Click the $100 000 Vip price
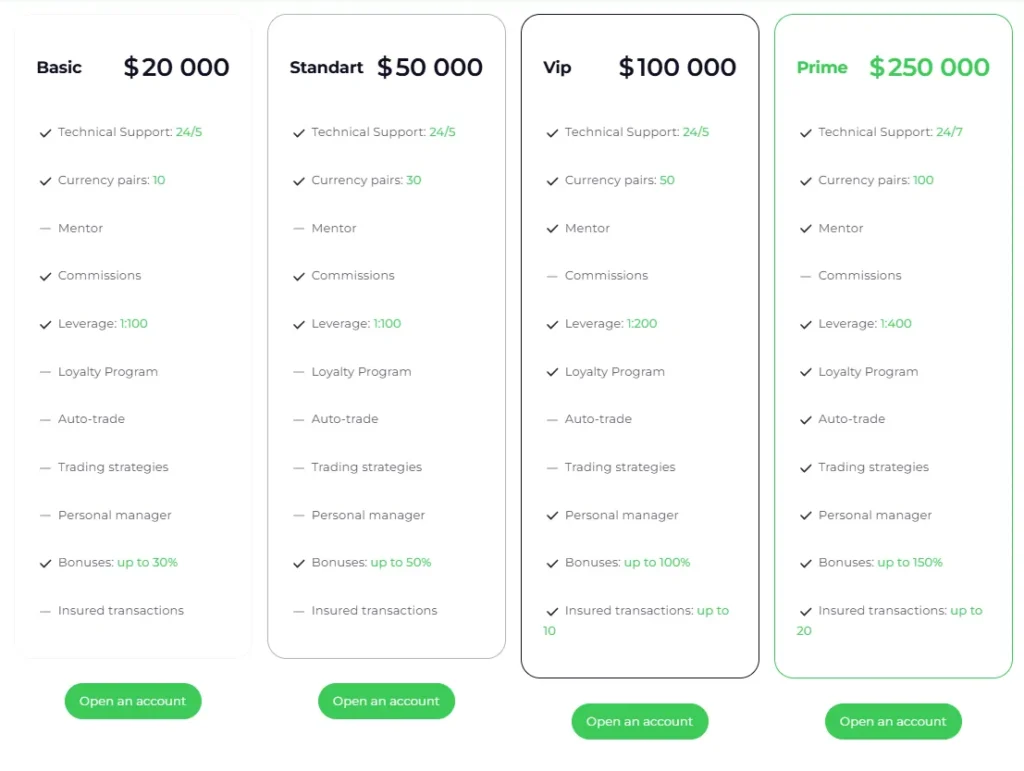 (677, 68)
